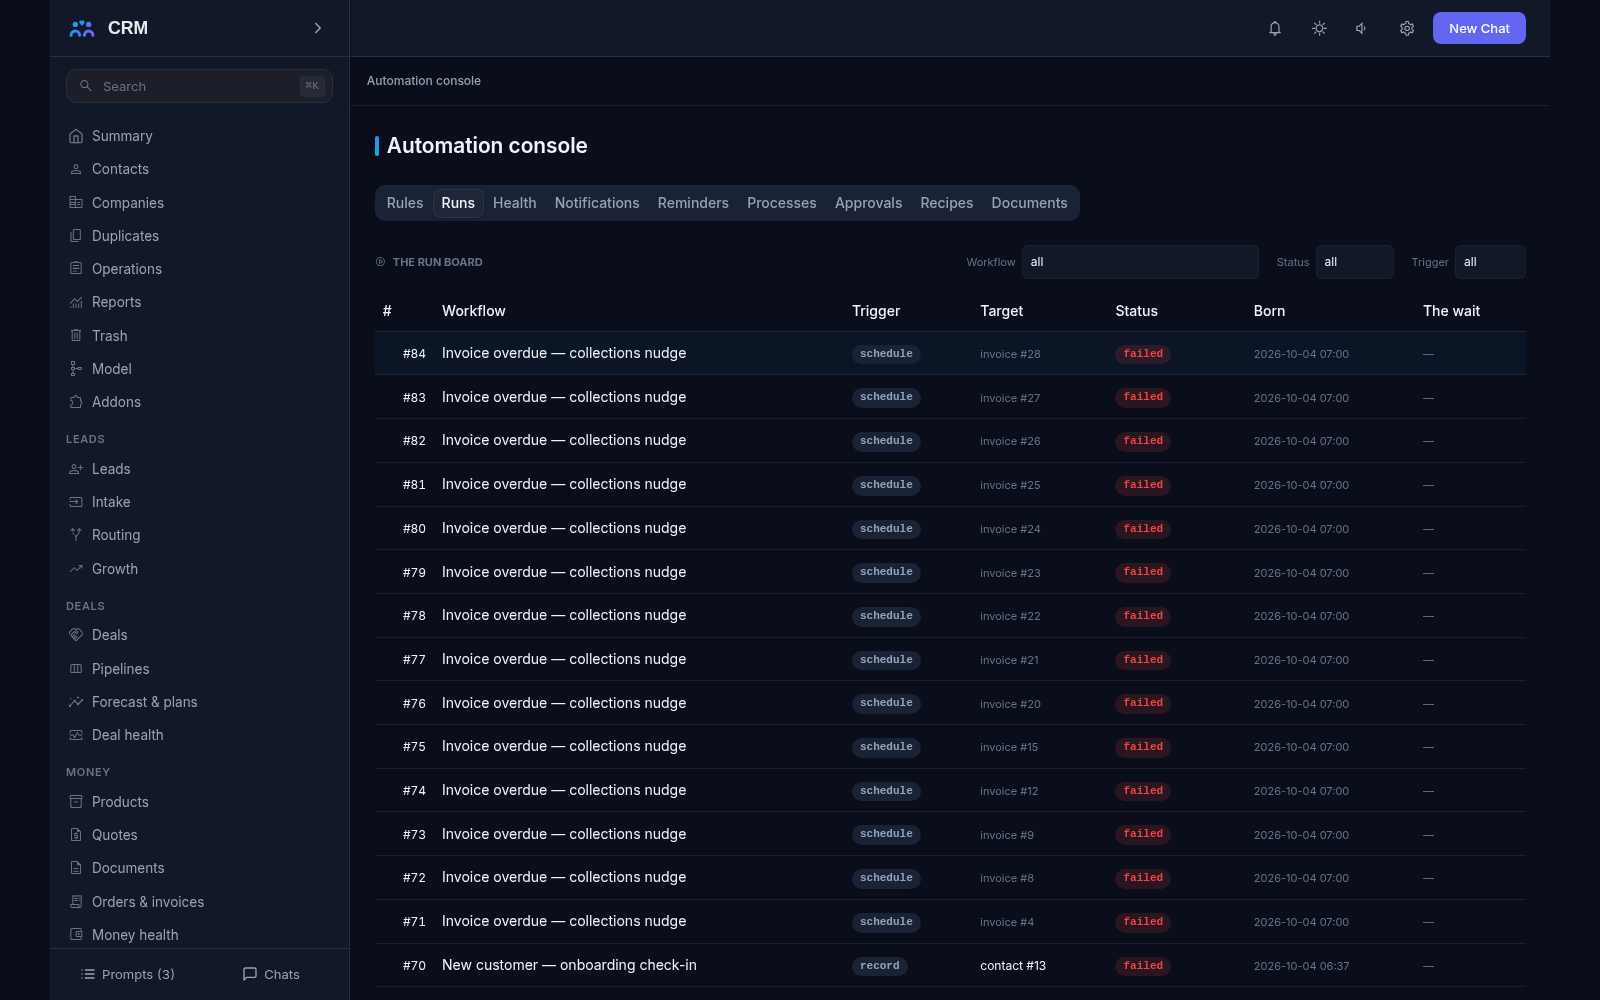
Task: Open Companies building icon
Action: [x=76, y=202]
